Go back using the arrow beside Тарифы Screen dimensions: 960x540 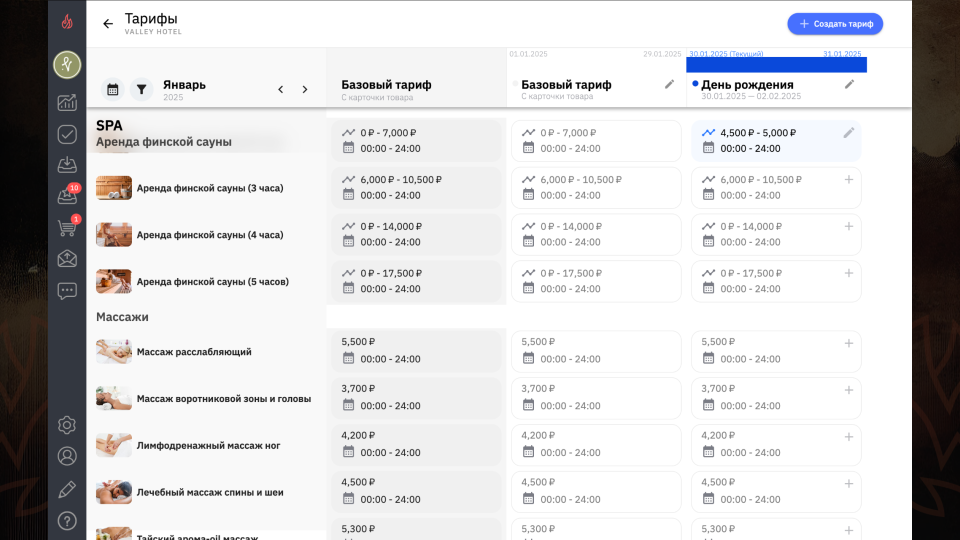click(x=108, y=24)
